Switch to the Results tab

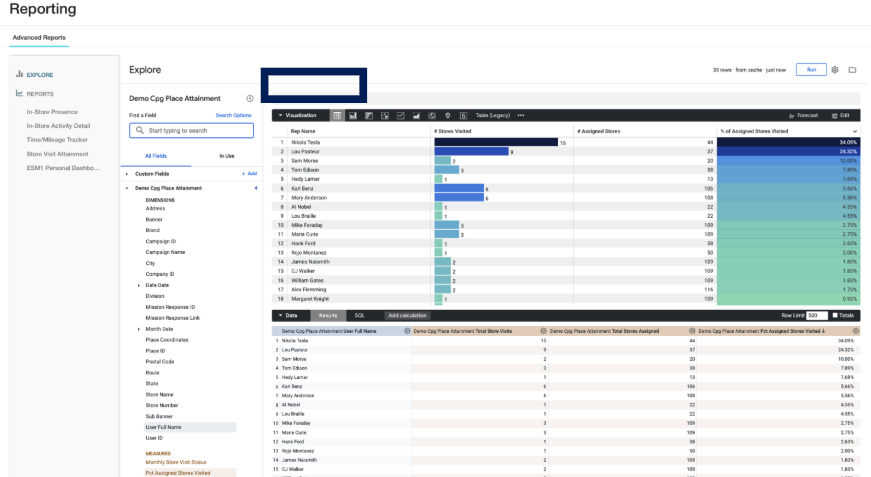328,315
